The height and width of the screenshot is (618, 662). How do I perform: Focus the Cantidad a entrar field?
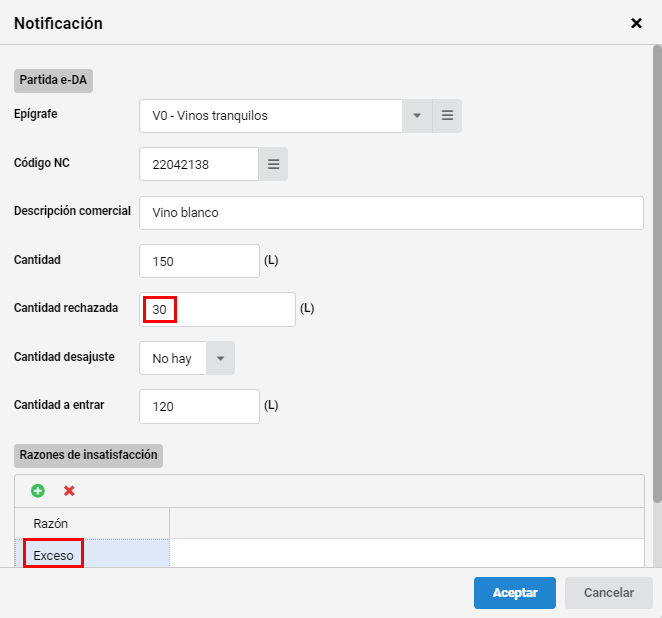pyautogui.click(x=199, y=407)
